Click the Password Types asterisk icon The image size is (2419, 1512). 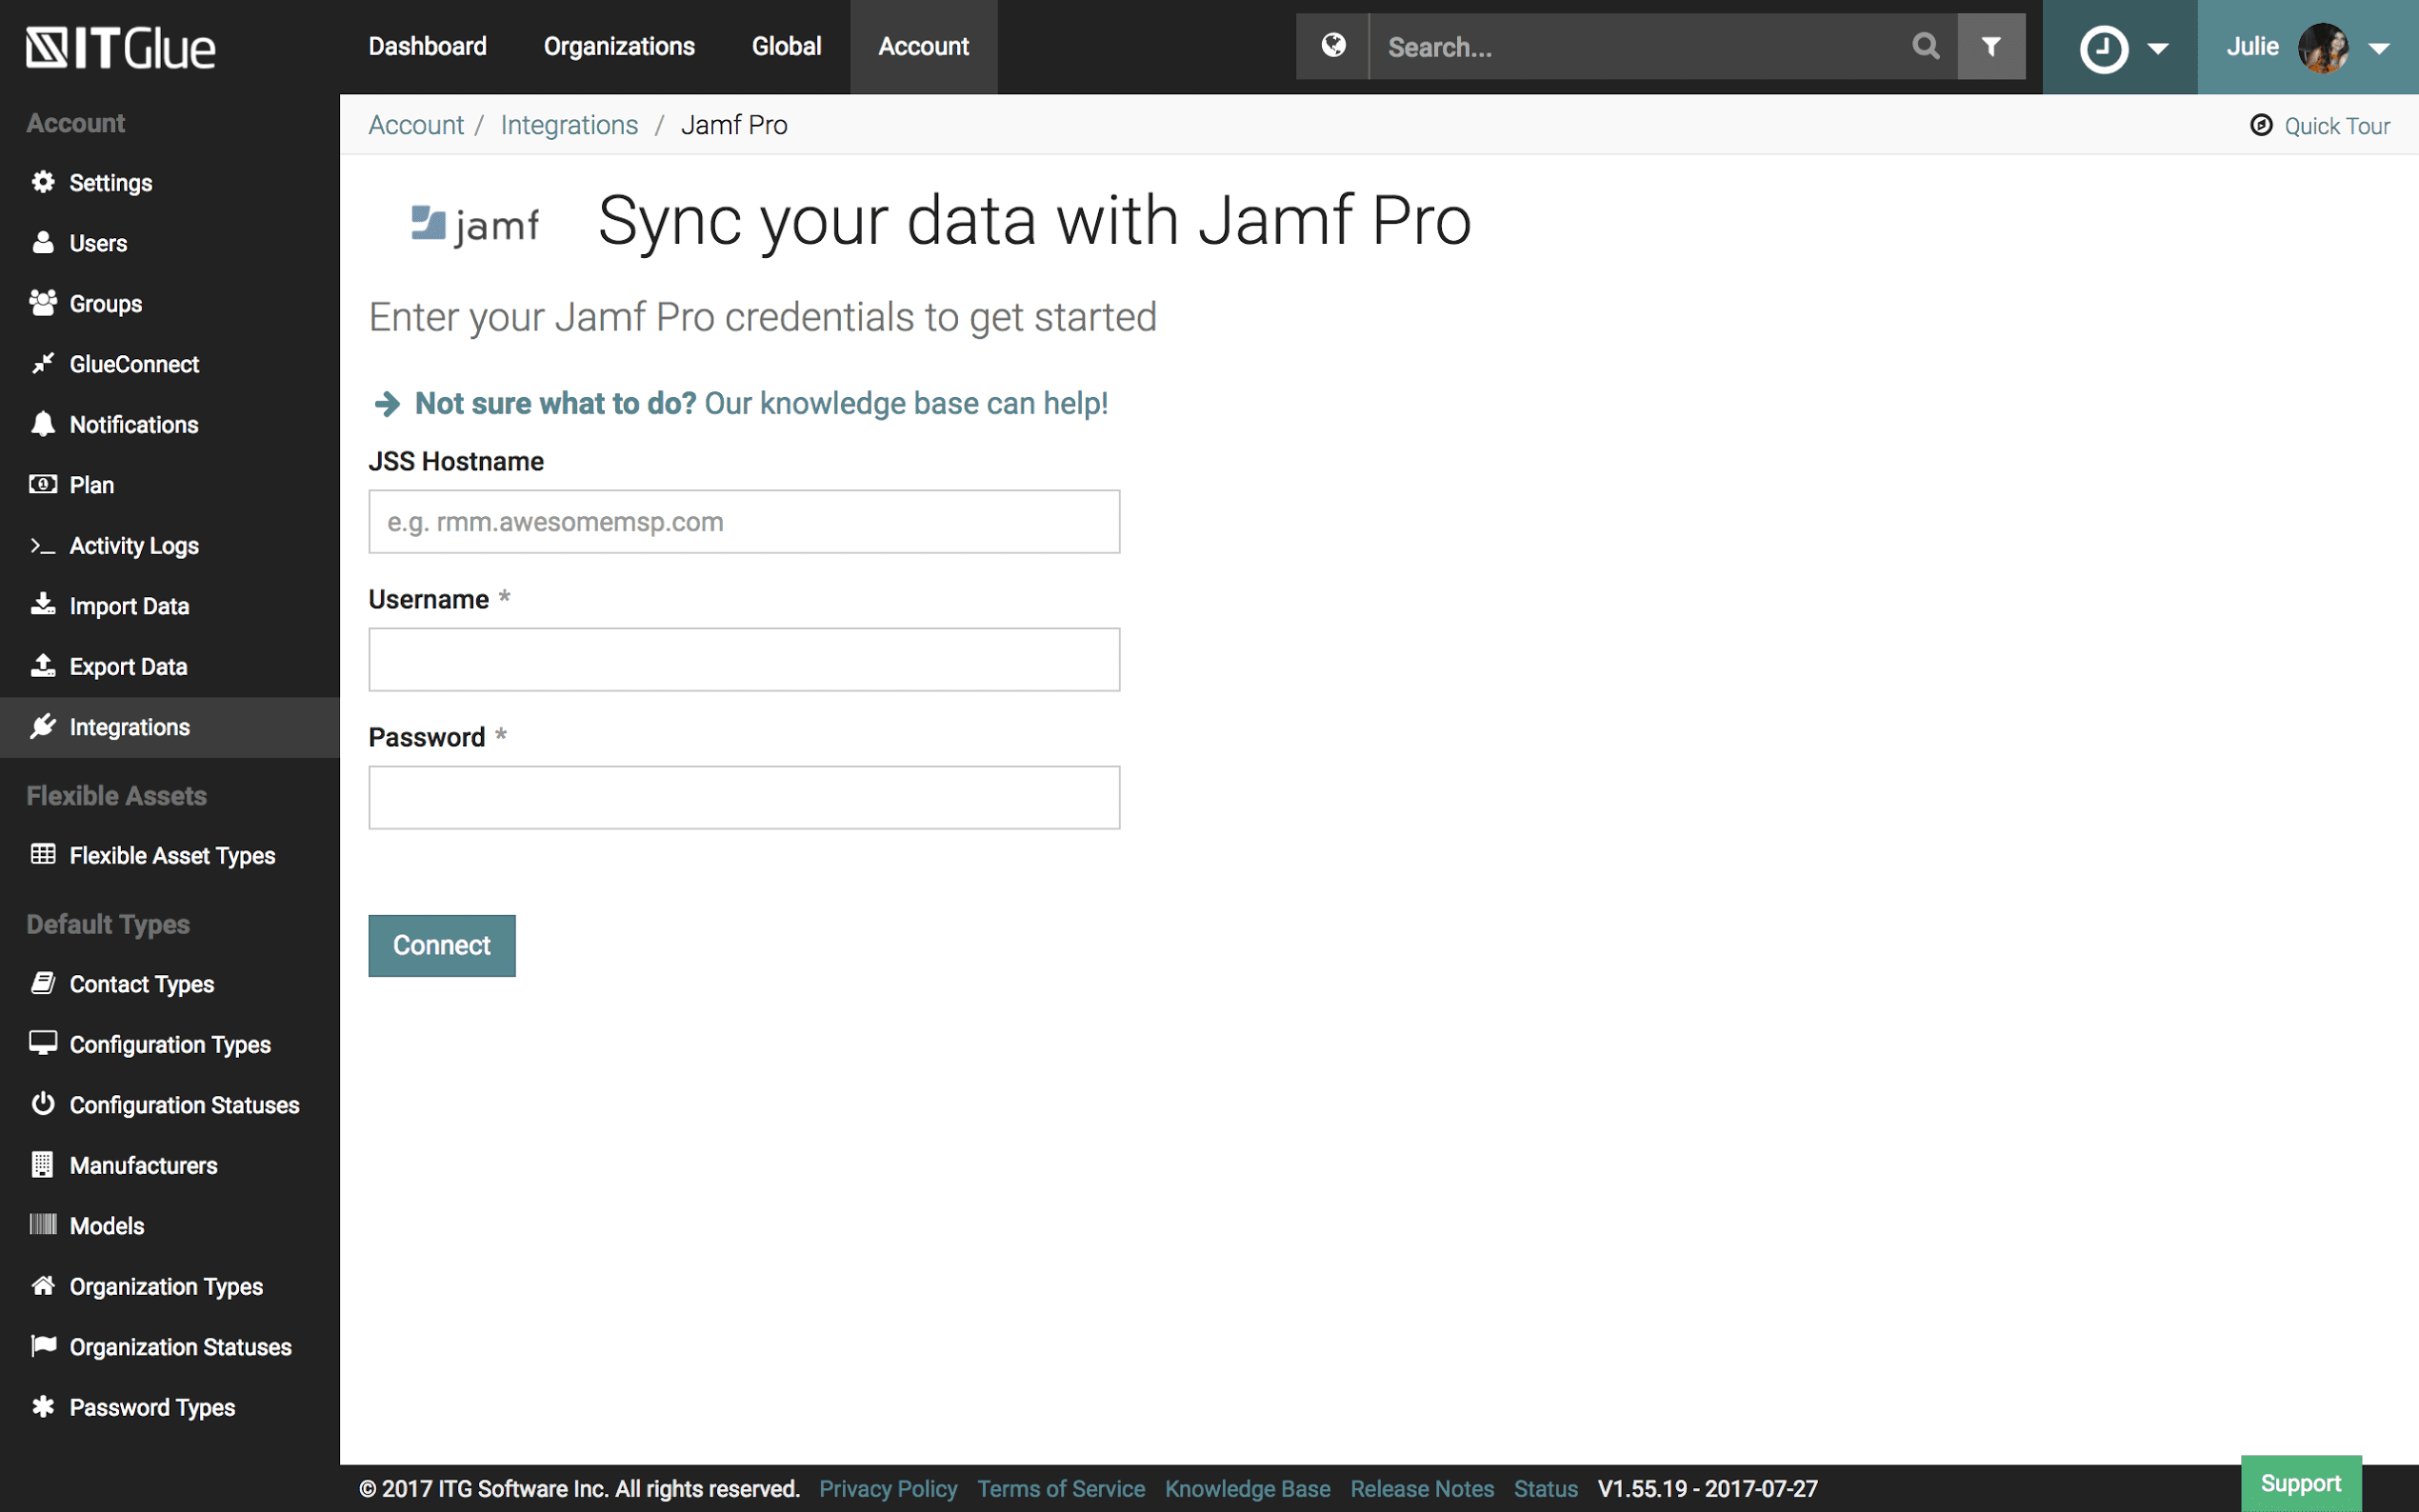[x=43, y=1406]
